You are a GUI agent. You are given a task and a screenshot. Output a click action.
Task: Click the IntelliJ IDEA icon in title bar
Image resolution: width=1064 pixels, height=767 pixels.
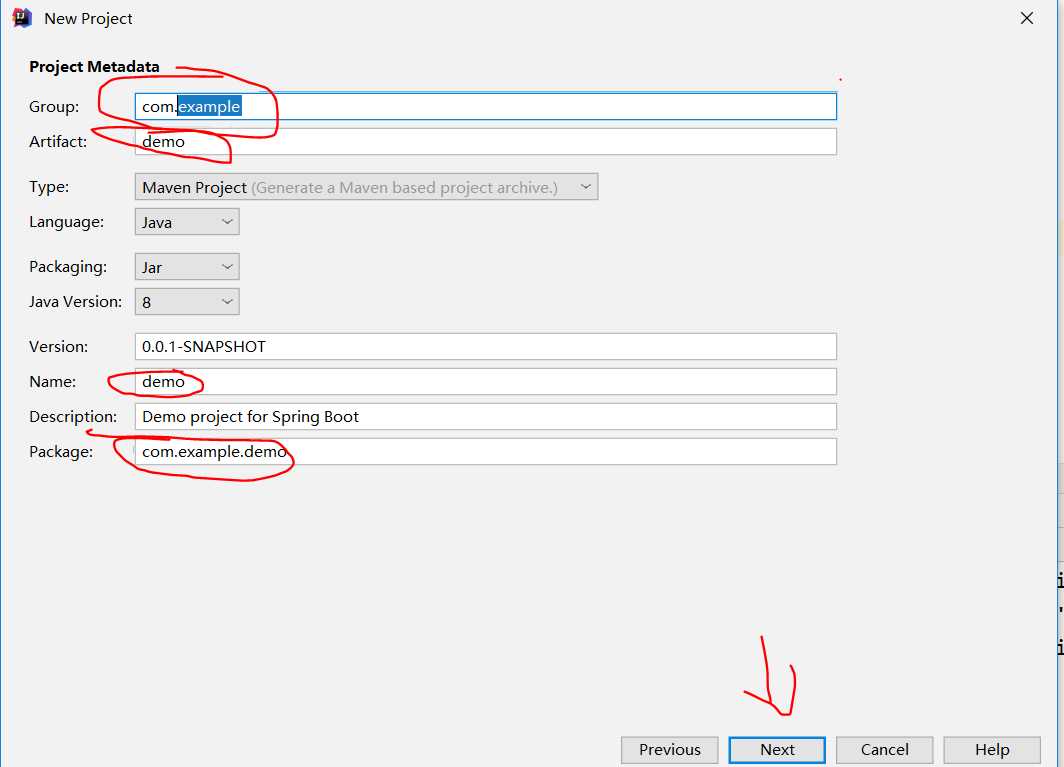tap(22, 18)
